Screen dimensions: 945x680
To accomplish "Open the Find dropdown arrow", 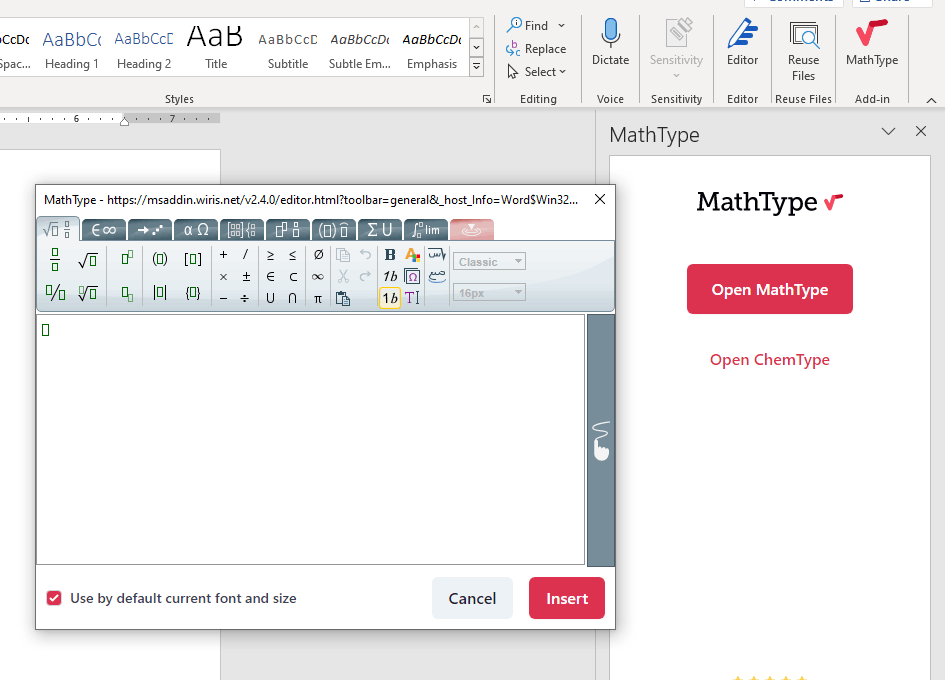I will [562, 25].
